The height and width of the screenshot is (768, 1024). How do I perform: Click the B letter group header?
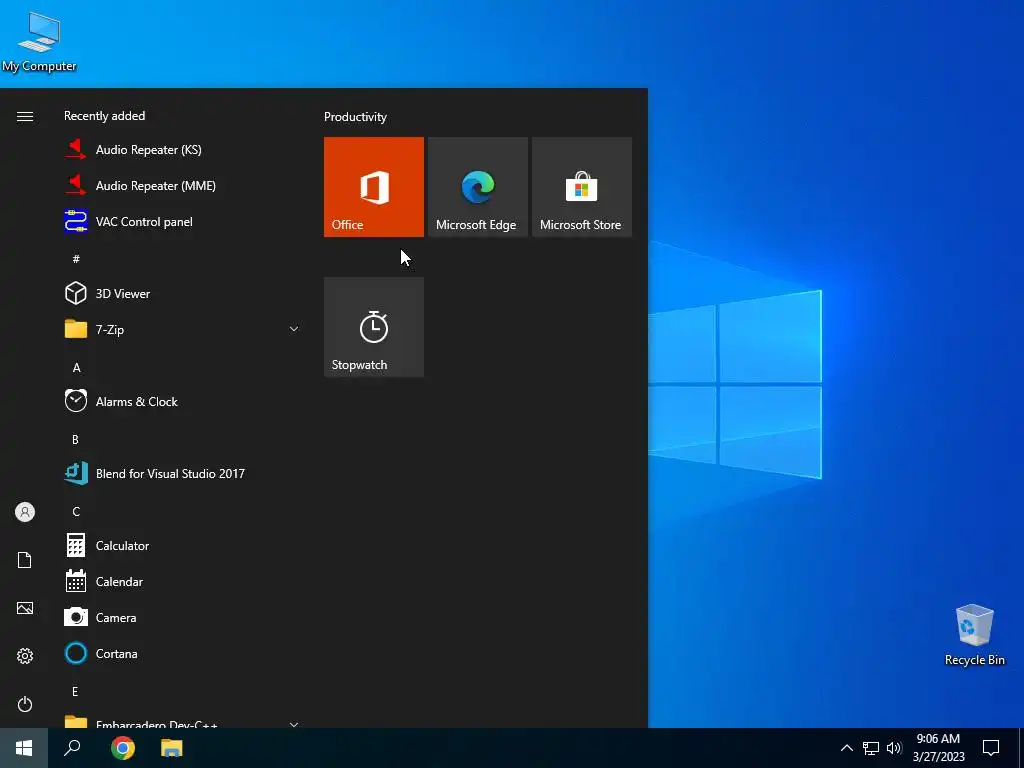point(75,440)
